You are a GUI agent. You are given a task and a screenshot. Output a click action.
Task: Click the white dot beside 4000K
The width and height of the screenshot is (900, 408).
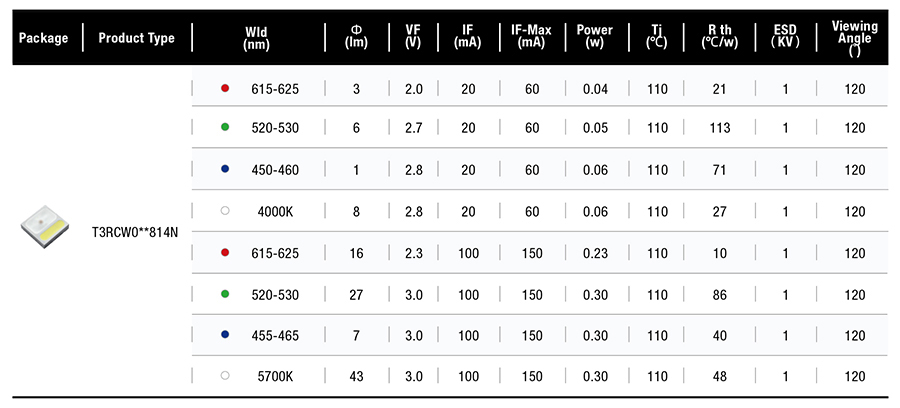[x=226, y=211]
